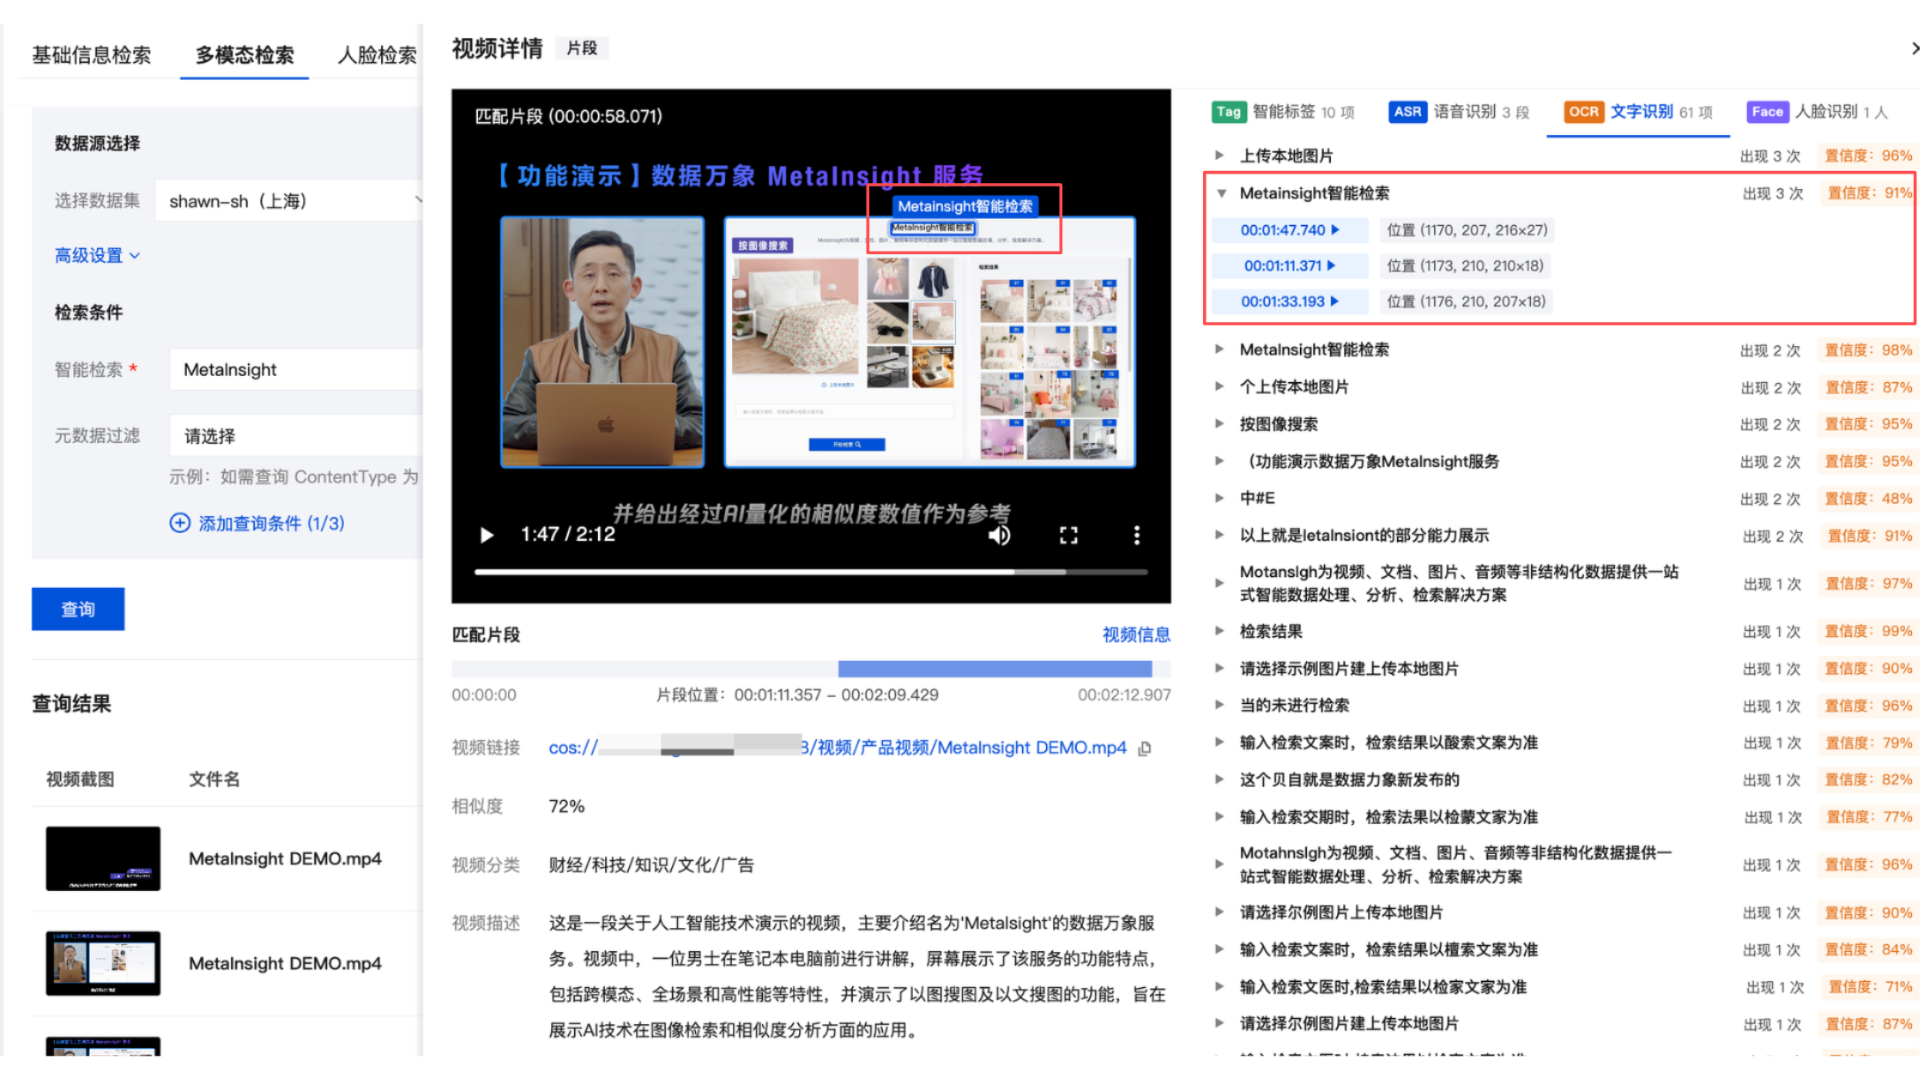This screenshot has height=1080, width=1920.
Task: Expand the 当的未进行检索 row
Action: [1219, 706]
